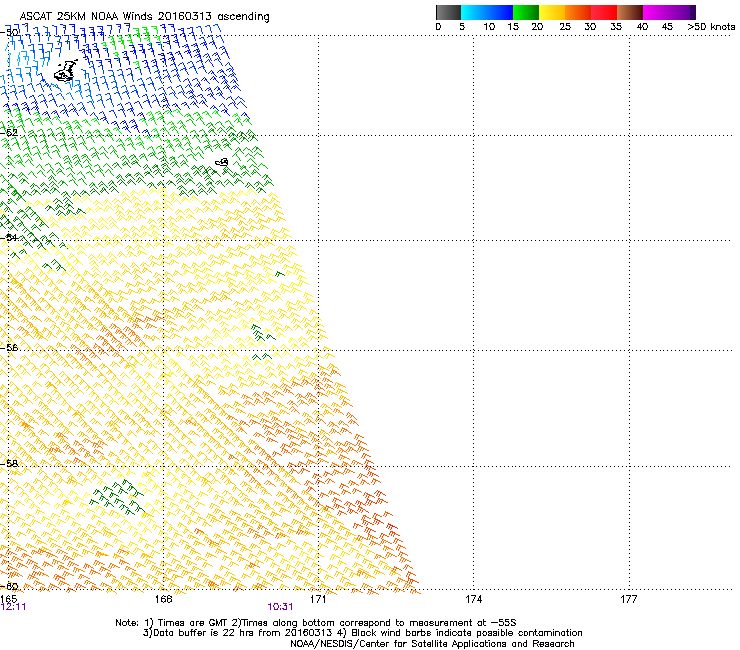Click the legend label '10'
Viewport: 740px width, 650px height.
pyautogui.click(x=489, y=27)
